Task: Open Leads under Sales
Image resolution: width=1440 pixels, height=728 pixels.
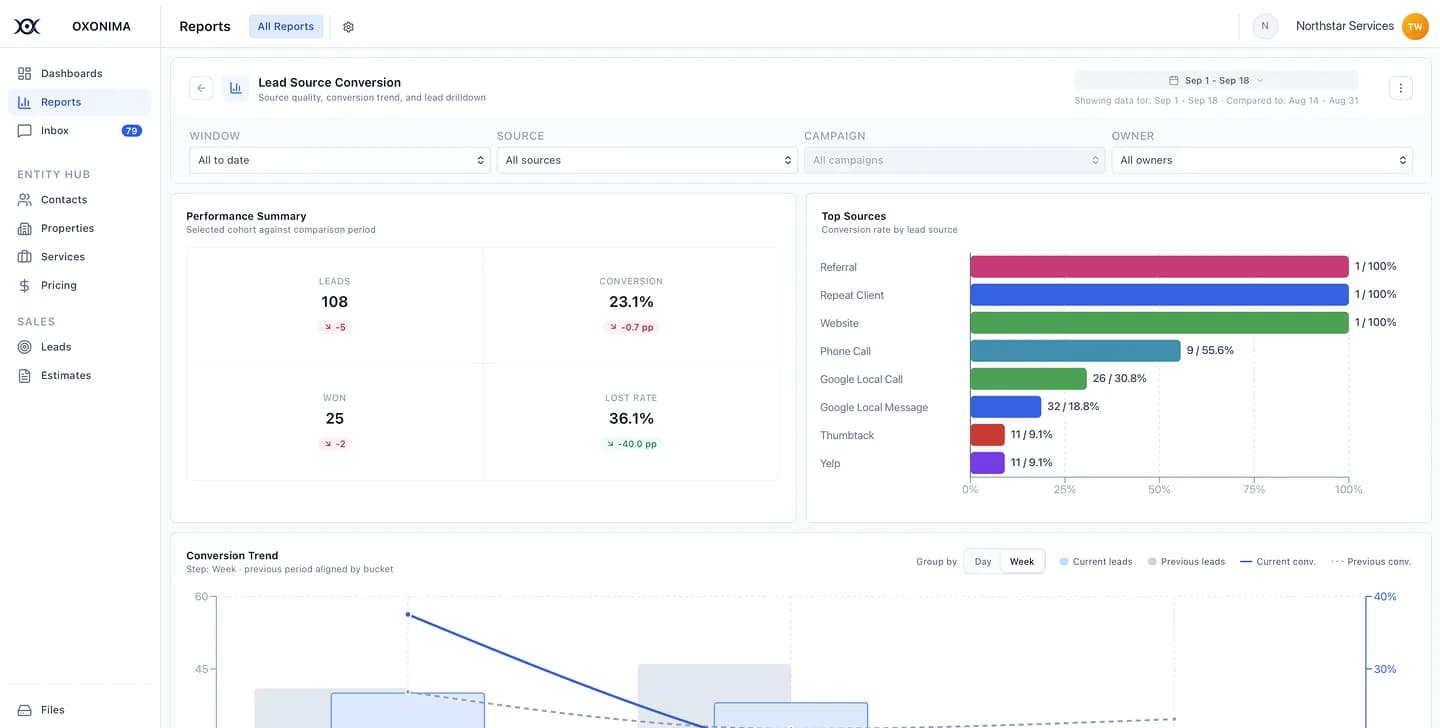Action: (x=80, y=346)
